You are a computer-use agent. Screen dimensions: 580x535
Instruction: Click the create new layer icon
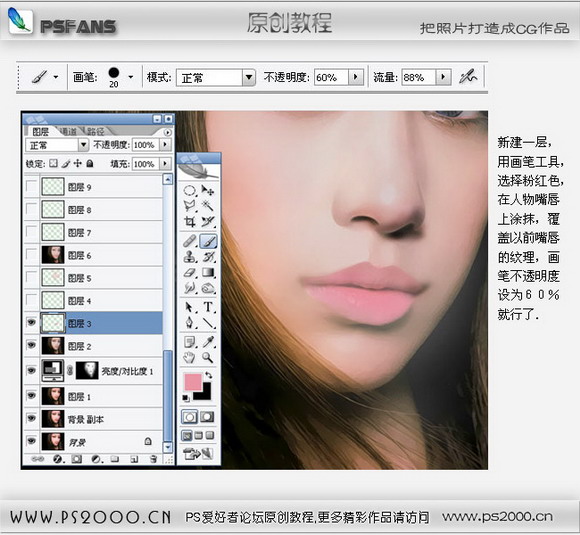pos(134,459)
